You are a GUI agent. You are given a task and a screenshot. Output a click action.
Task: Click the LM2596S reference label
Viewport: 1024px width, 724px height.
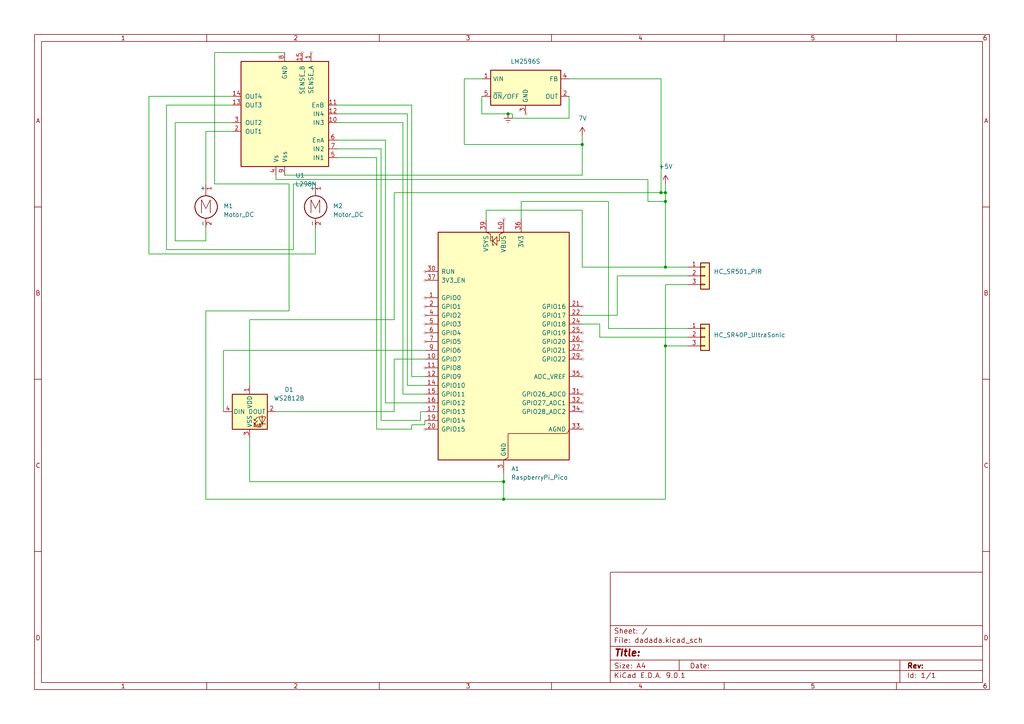pos(525,61)
